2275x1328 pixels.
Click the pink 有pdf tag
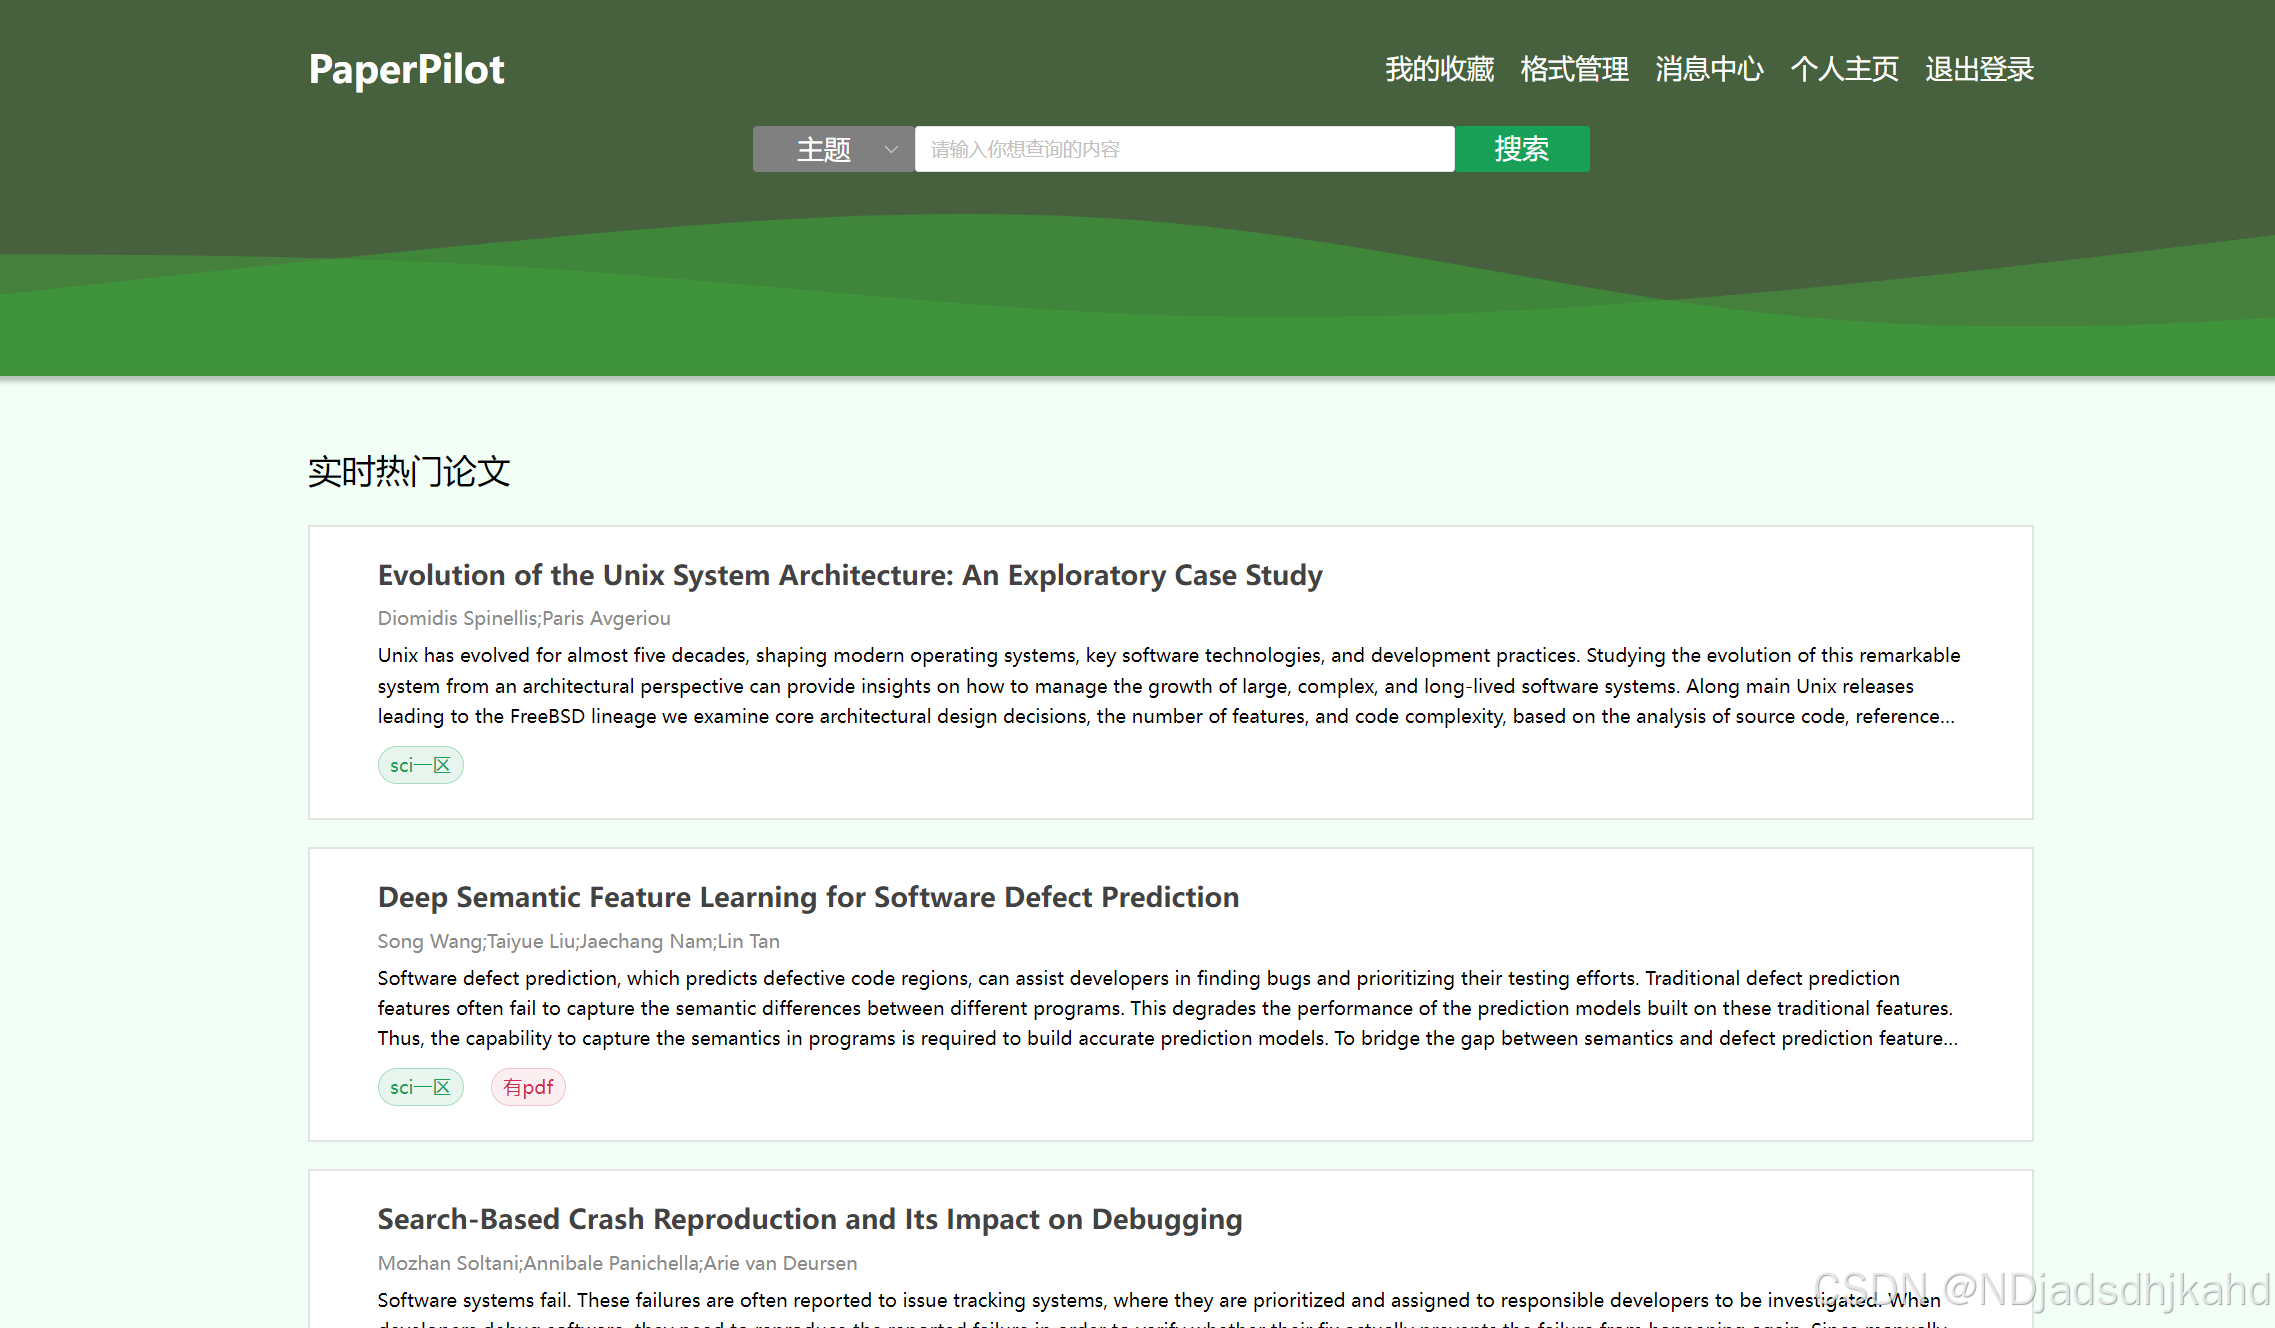pyautogui.click(x=528, y=1087)
